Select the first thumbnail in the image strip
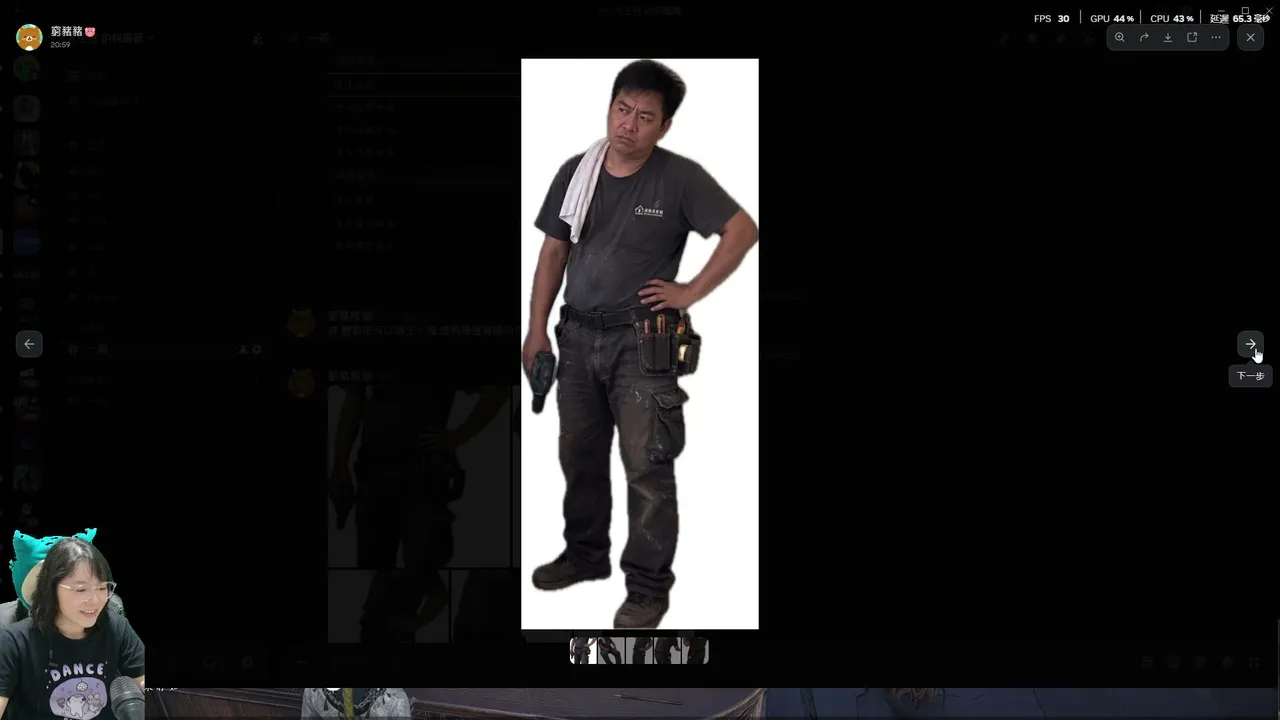Image resolution: width=1280 pixels, height=720 pixels. [x=583, y=651]
